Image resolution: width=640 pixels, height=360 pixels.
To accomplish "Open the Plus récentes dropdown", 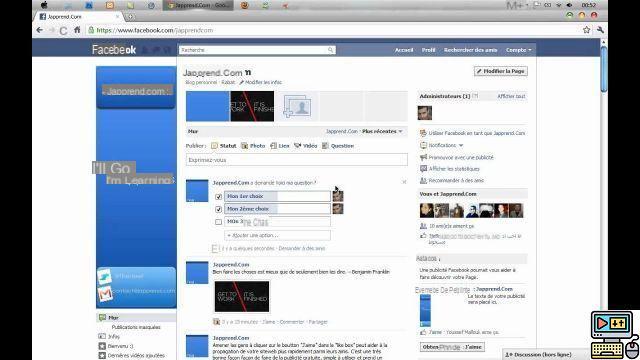I will tap(382, 131).
